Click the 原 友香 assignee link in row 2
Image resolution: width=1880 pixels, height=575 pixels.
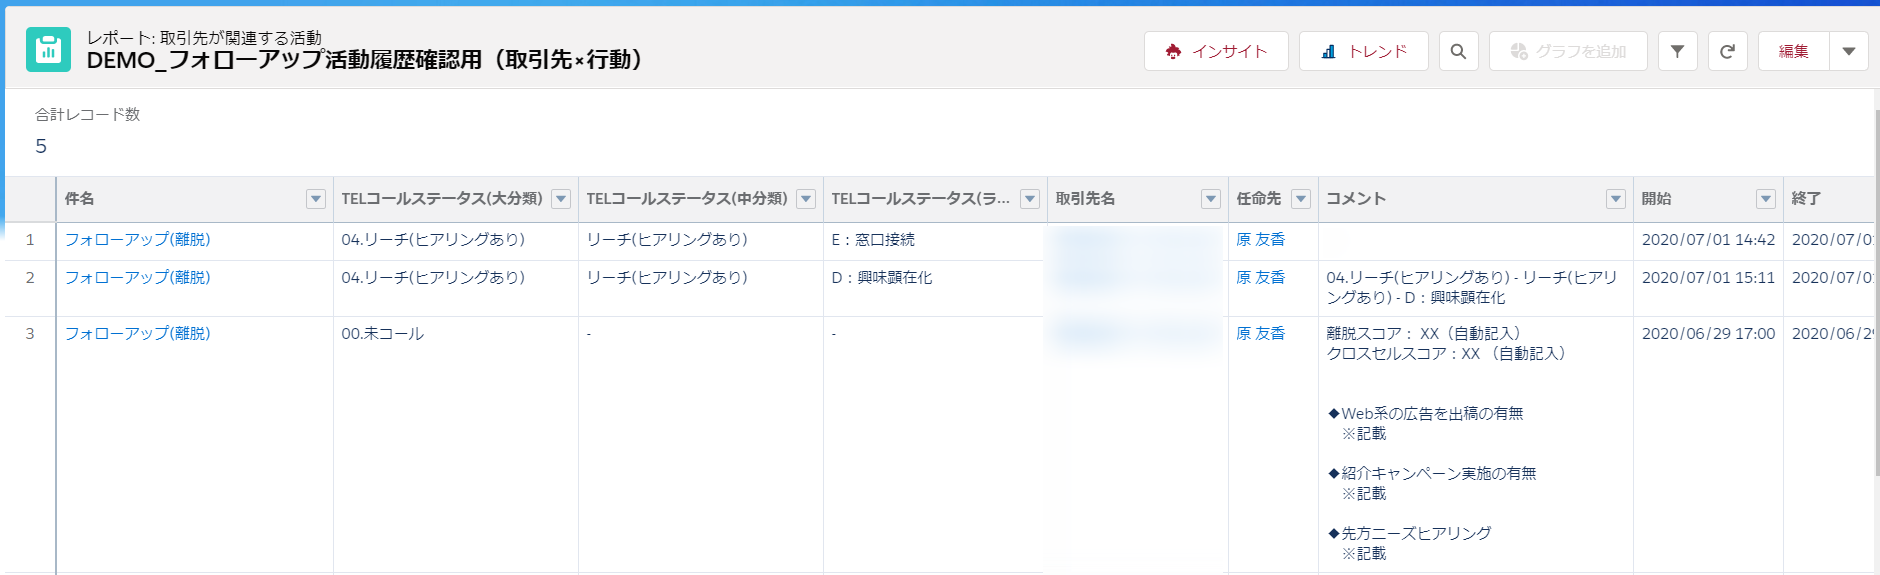[1260, 278]
